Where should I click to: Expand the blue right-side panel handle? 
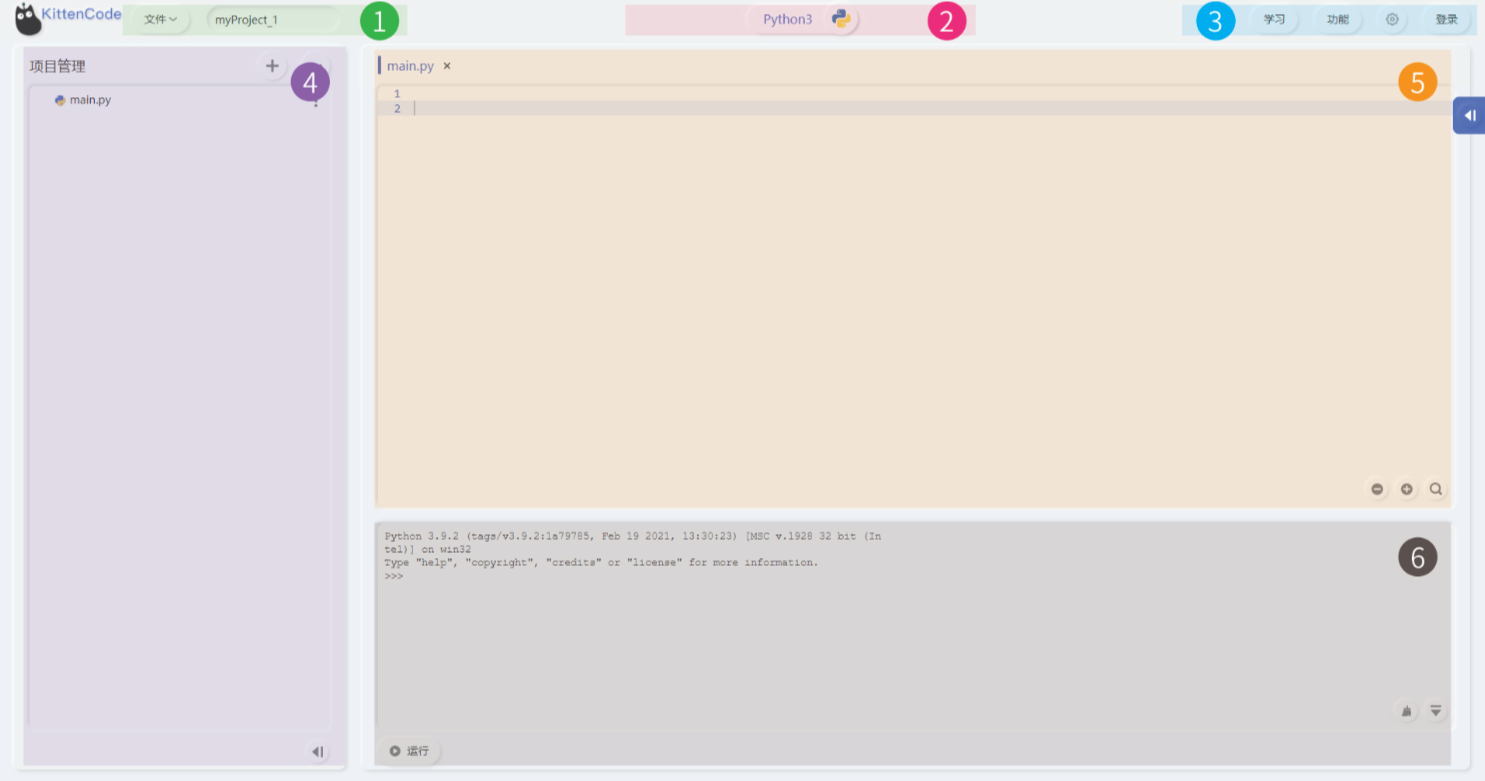pos(1469,116)
